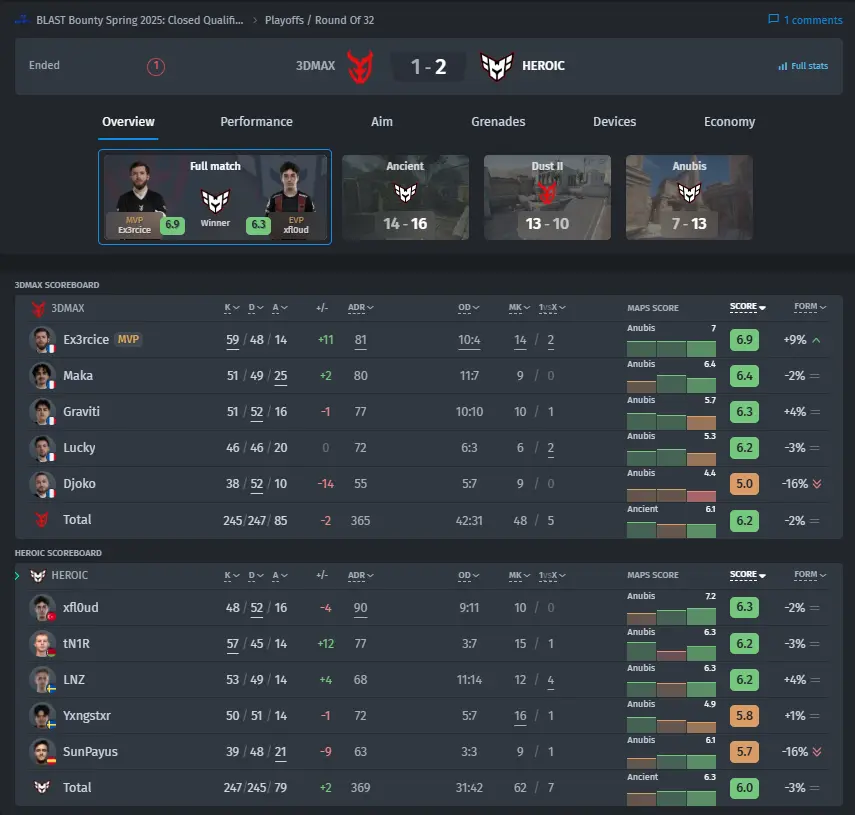Open the Aim tab

[x=382, y=122]
